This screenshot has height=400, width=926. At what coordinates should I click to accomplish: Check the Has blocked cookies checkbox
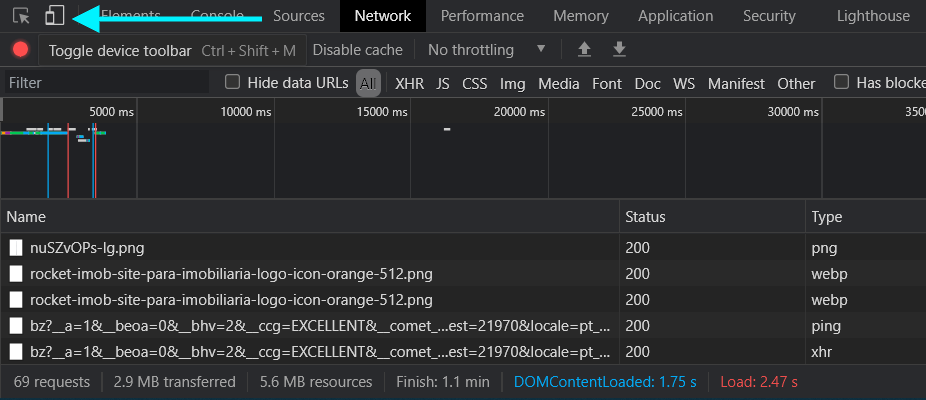click(x=842, y=83)
